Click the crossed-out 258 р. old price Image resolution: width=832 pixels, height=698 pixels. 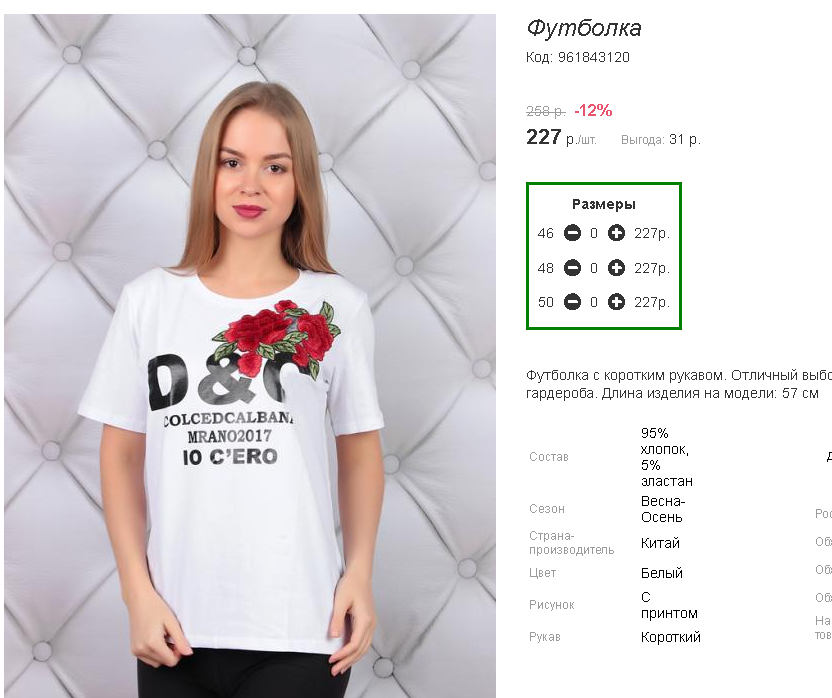point(545,111)
